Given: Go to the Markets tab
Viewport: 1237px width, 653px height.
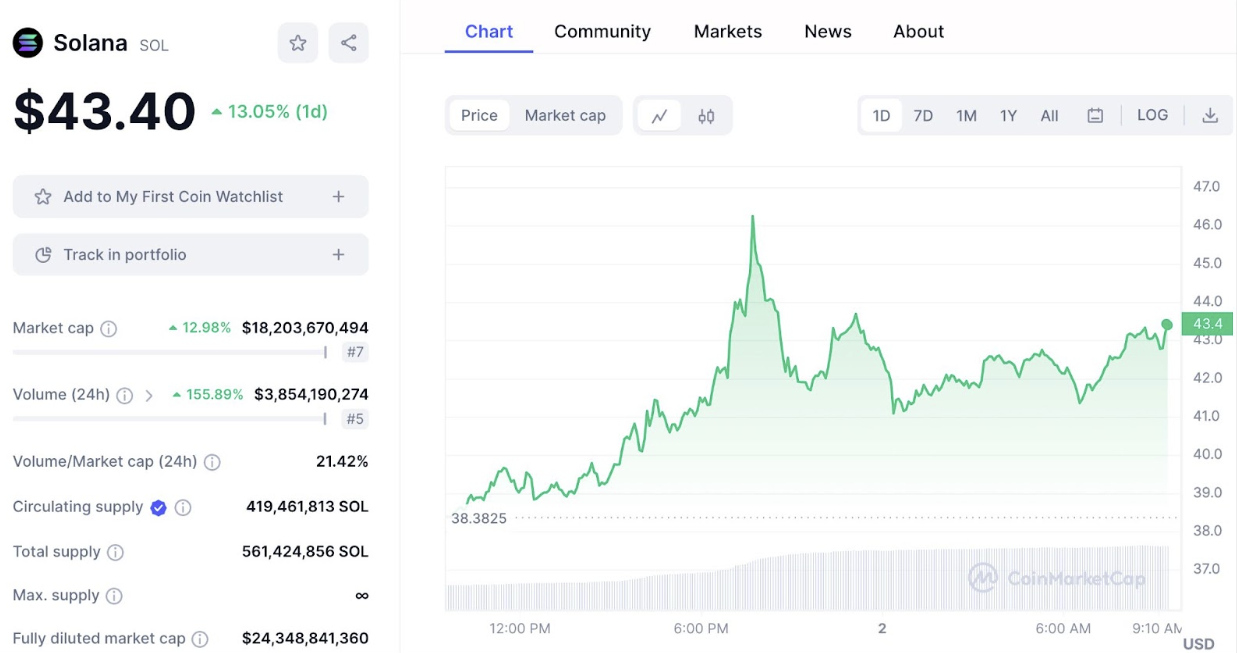Looking at the screenshot, I should (x=727, y=32).
